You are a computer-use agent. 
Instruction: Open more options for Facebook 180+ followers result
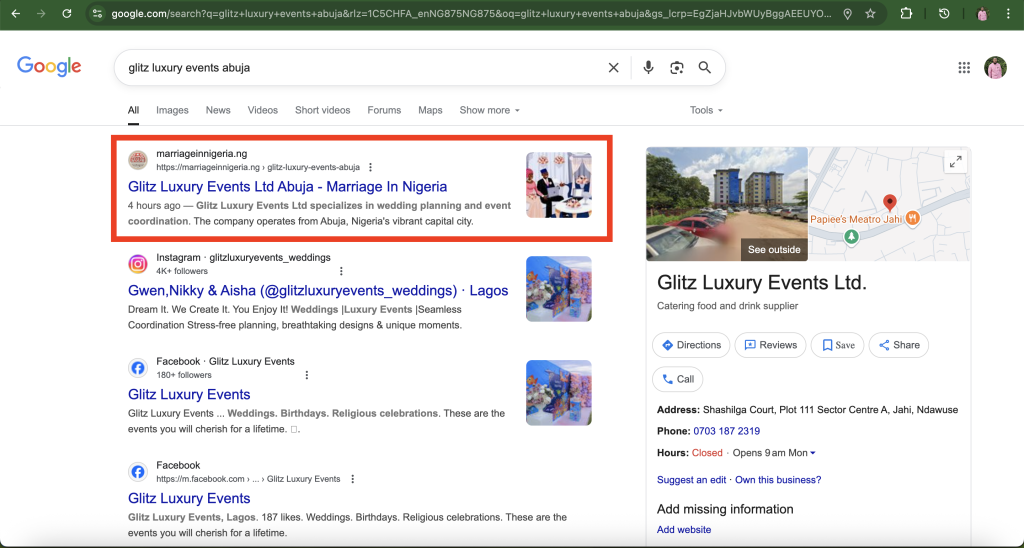(x=307, y=375)
